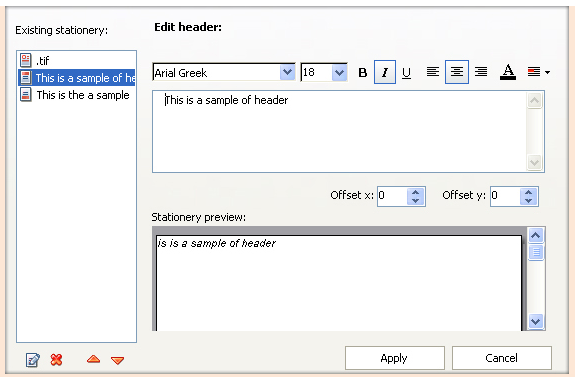Click the .tif file icon
The height and width of the screenshot is (381, 575).
click(26, 61)
